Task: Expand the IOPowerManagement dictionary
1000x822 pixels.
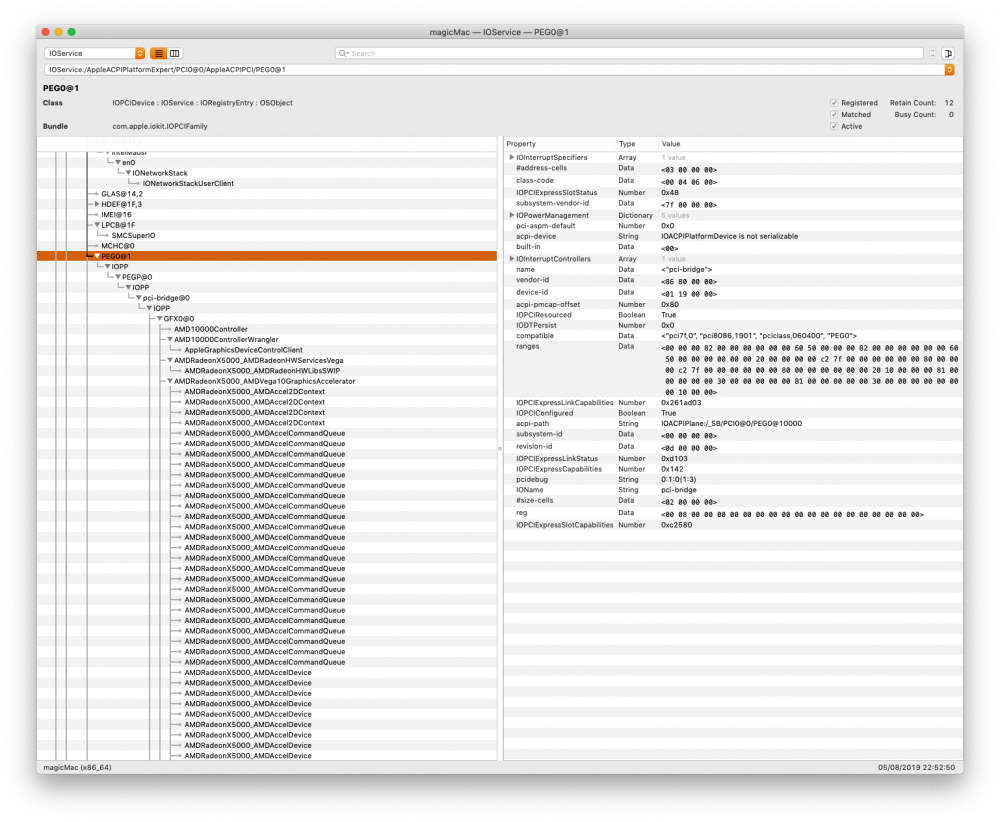Action: click(x=511, y=216)
